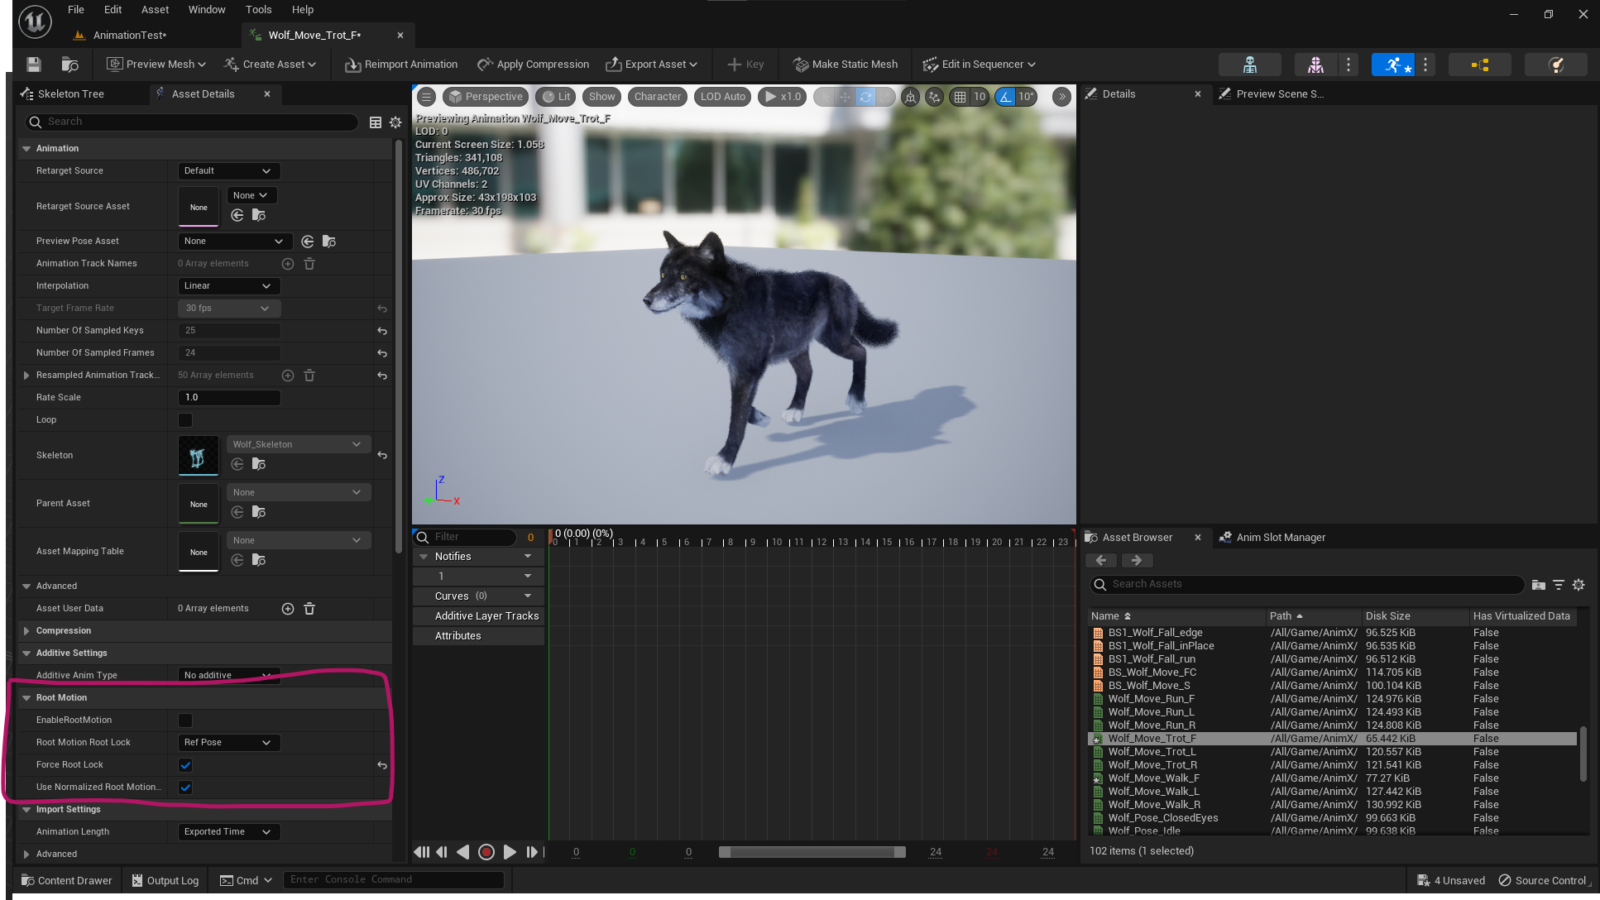Open the Tools menu

pyautogui.click(x=258, y=9)
